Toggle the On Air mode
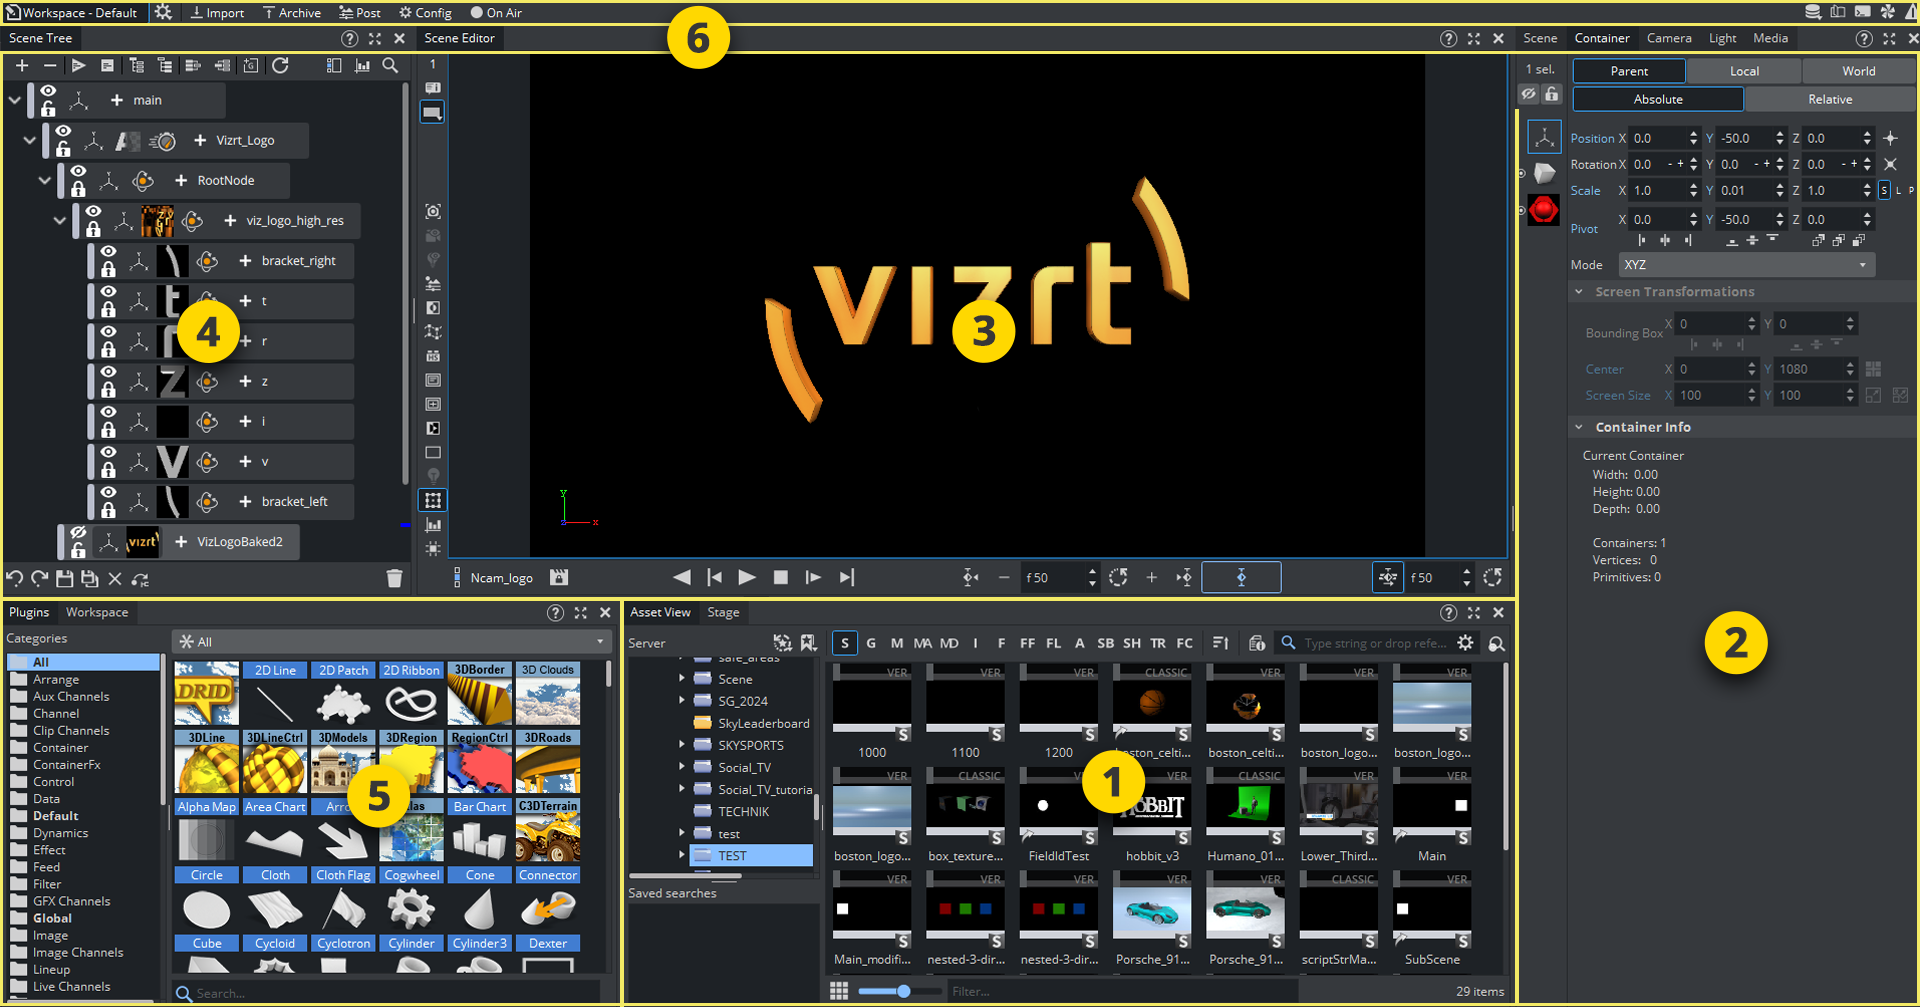 496,13
